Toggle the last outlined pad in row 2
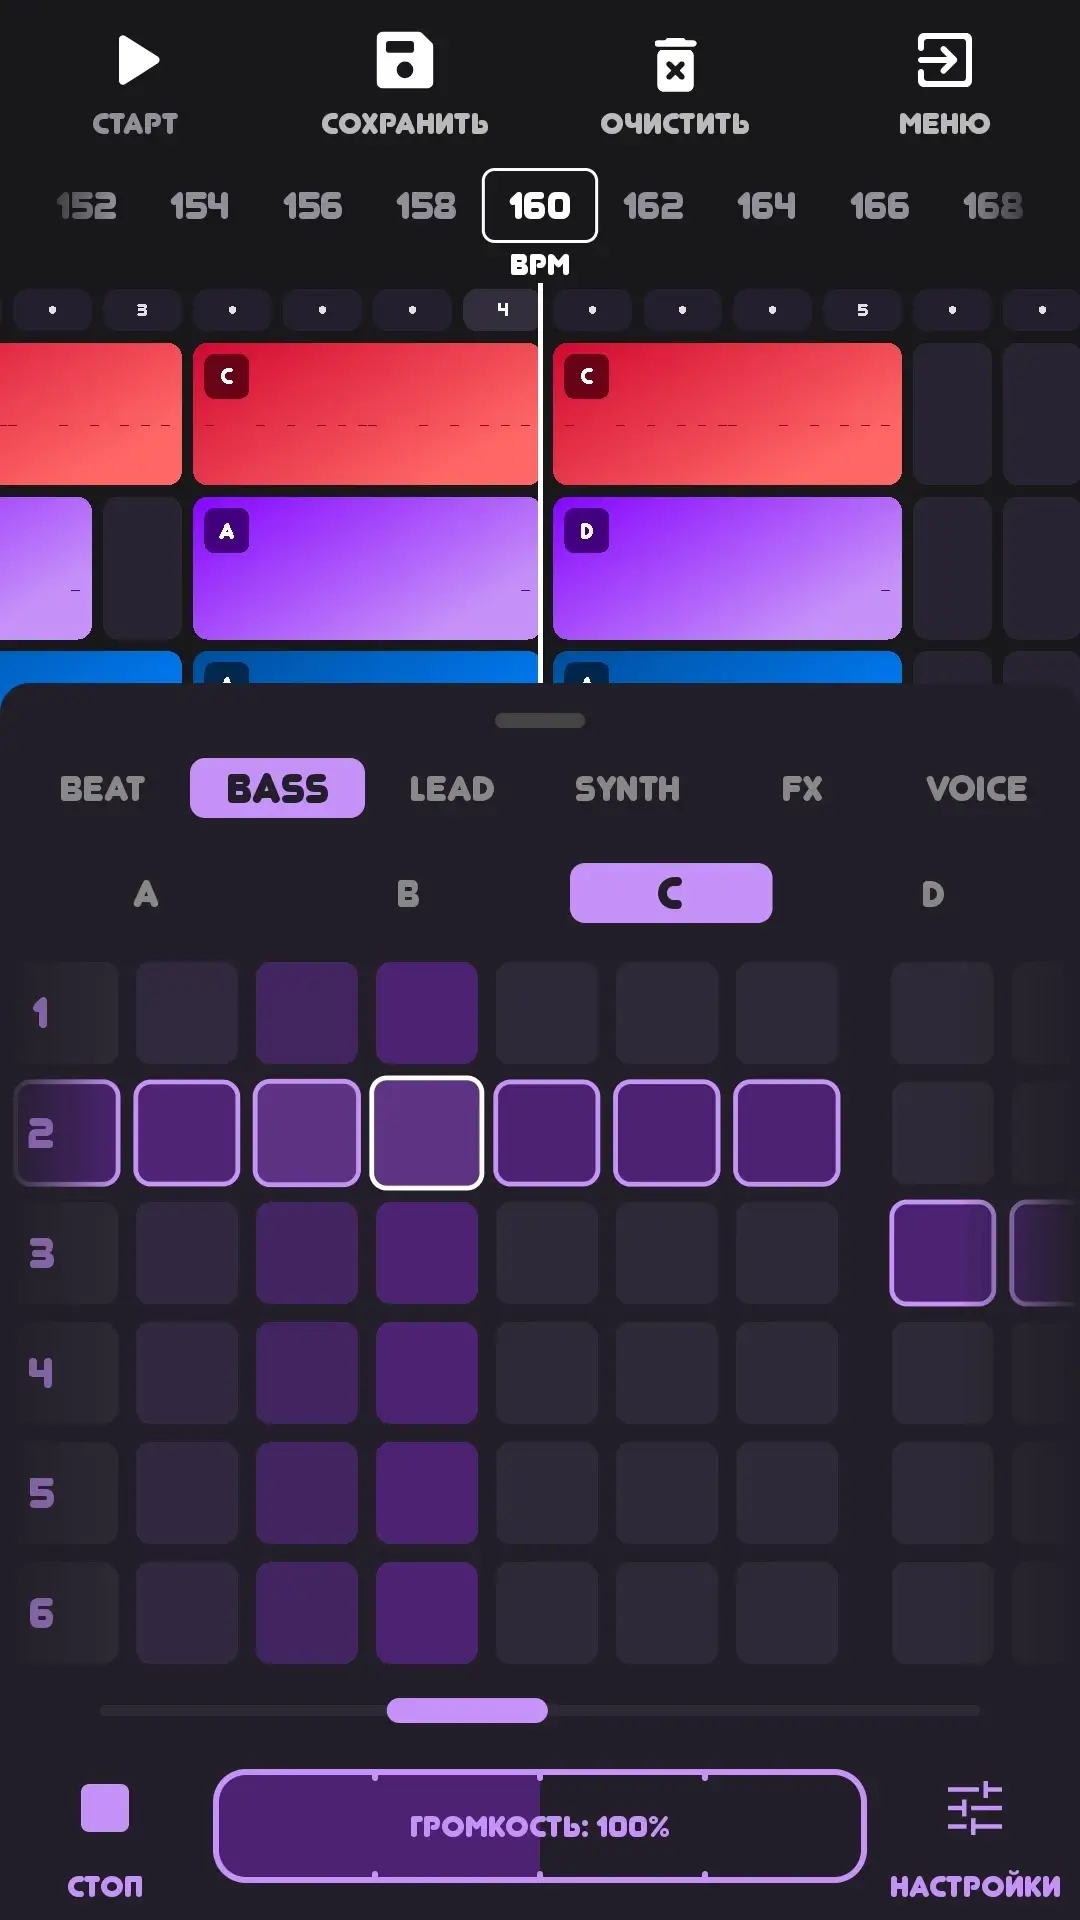Screen dimensions: 1080x1920 click(x=787, y=1133)
